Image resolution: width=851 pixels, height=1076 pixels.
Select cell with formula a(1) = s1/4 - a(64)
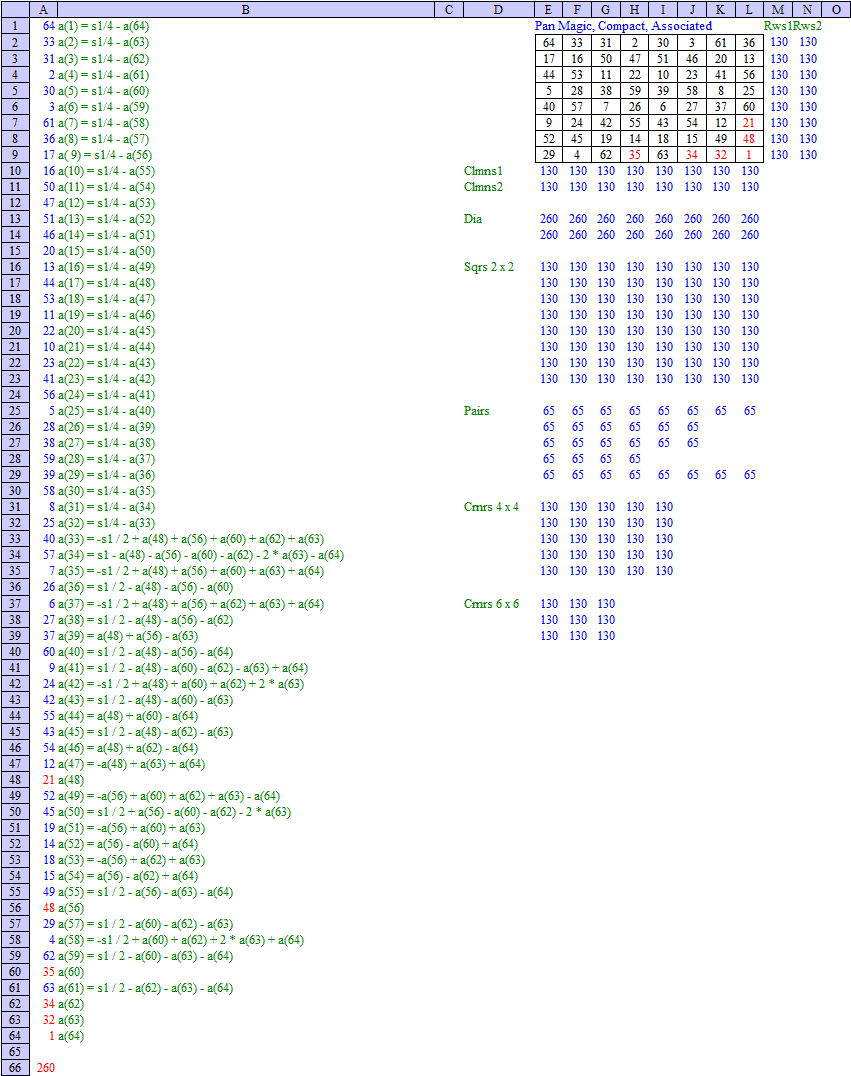pyautogui.click(x=104, y=26)
